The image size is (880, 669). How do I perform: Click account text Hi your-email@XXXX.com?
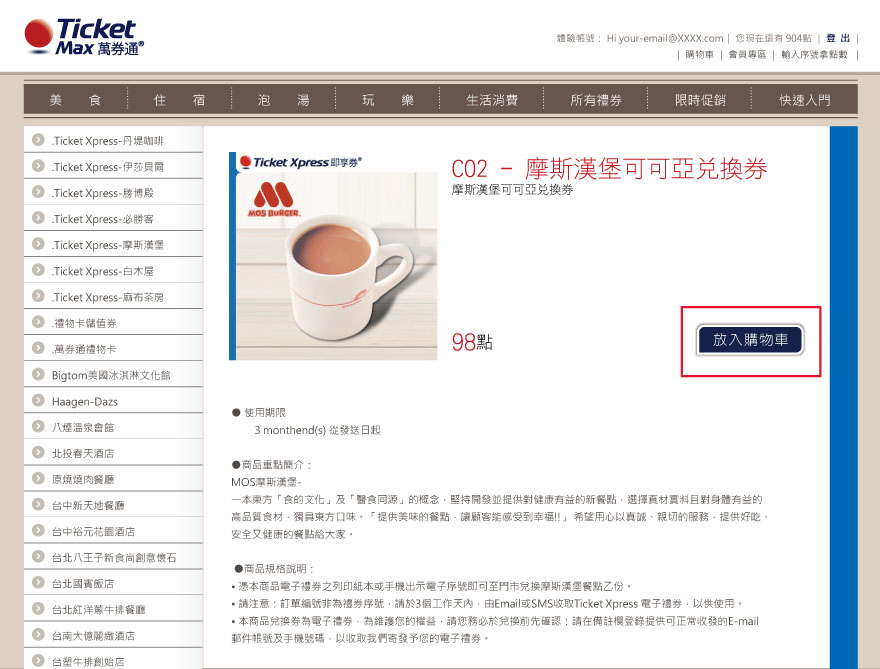coord(664,38)
